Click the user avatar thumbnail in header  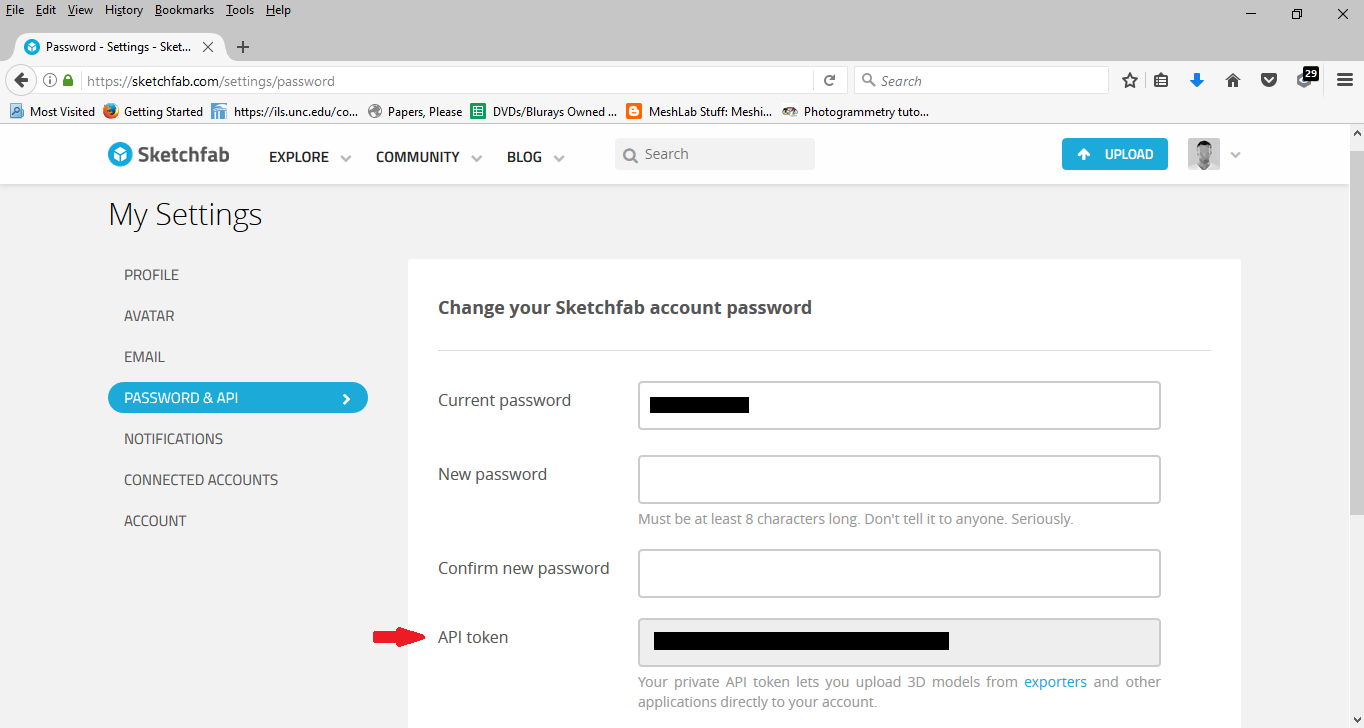click(1204, 154)
